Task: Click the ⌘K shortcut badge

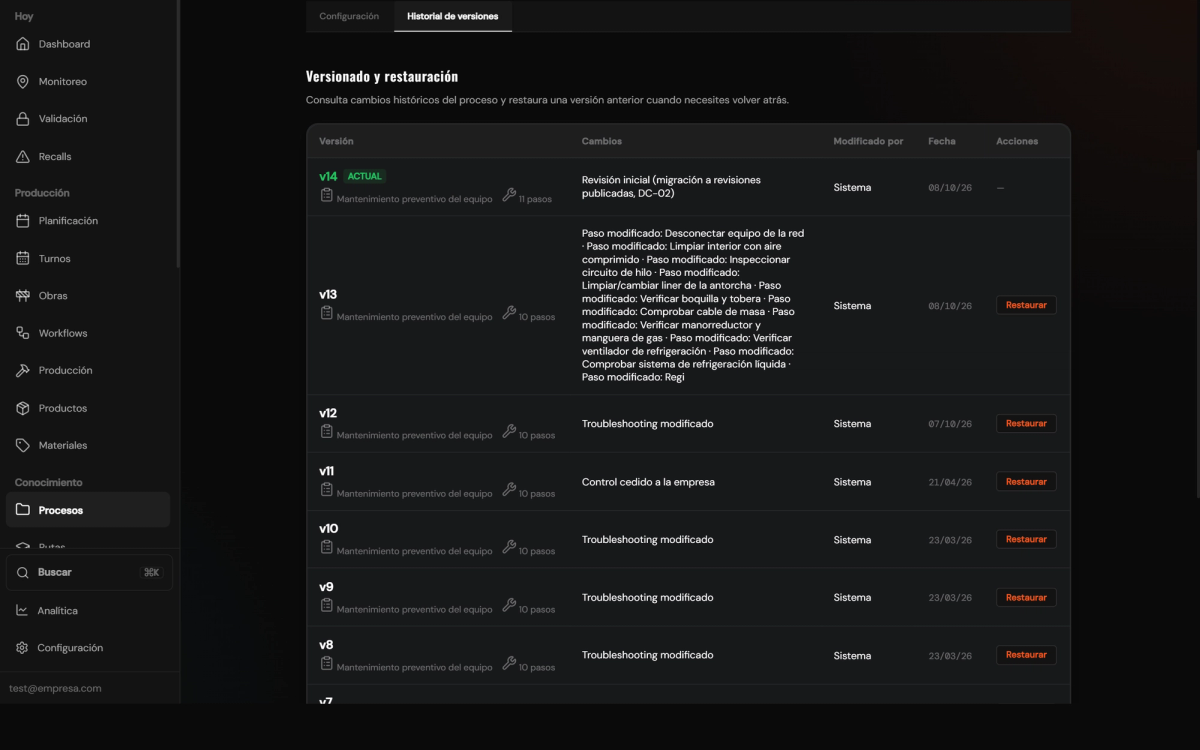Action: point(152,573)
